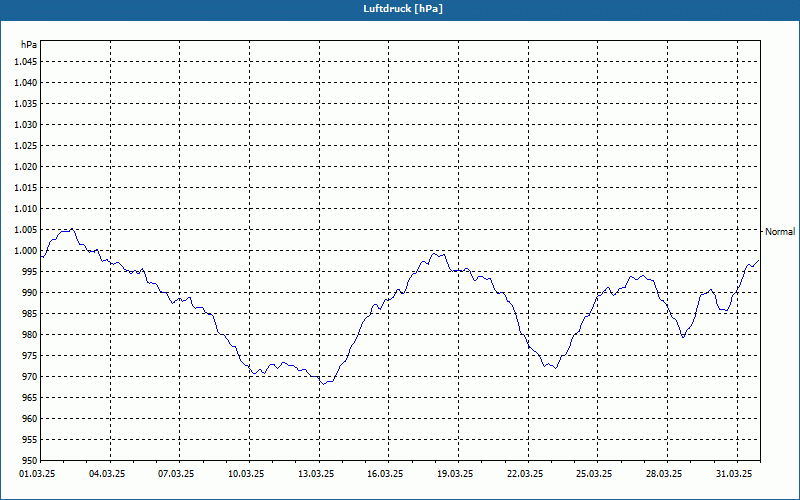
Task: Select the 1.010 y-axis value
Action: pyautogui.click(x=26, y=209)
